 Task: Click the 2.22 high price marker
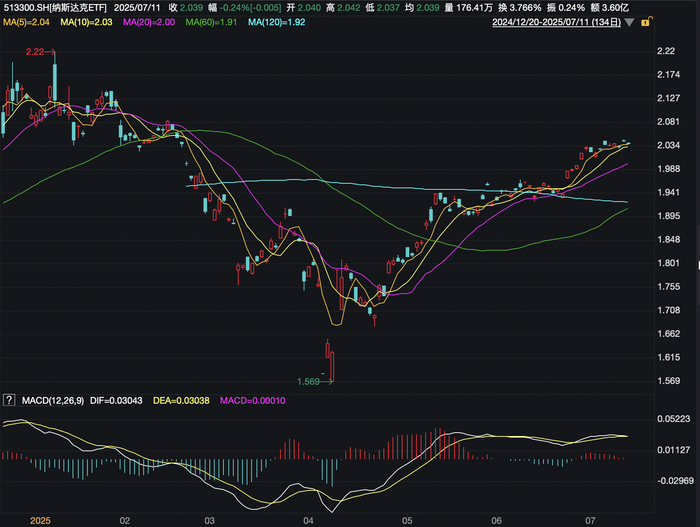pos(35,51)
